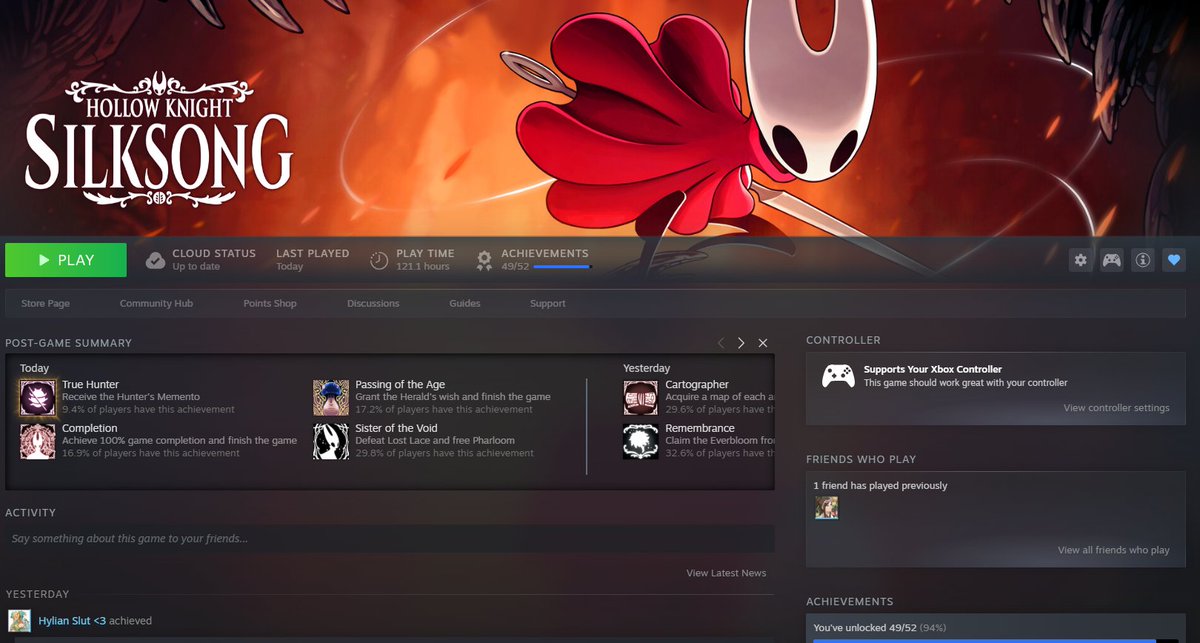
Task: Click the 9.4% of players statistic
Action: pyautogui.click(x=148, y=409)
